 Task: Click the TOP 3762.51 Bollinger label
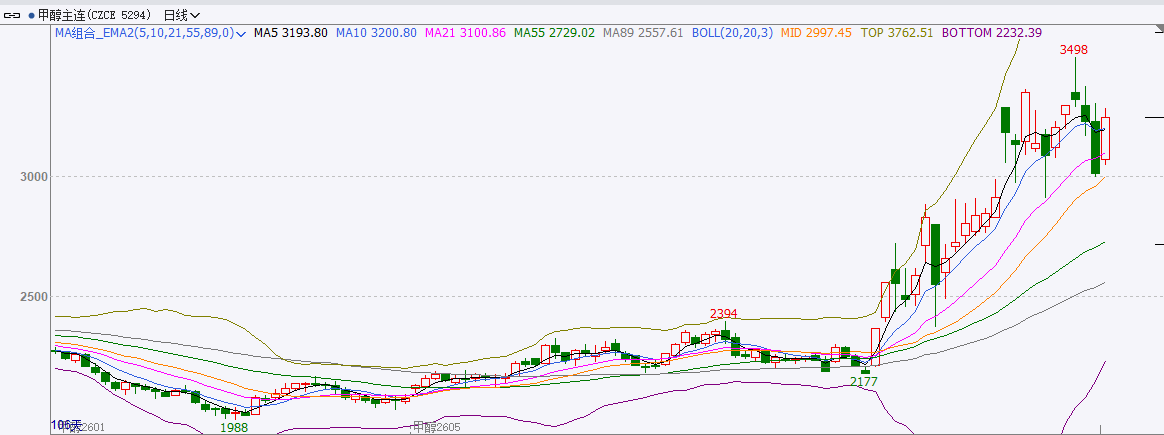coord(897,33)
